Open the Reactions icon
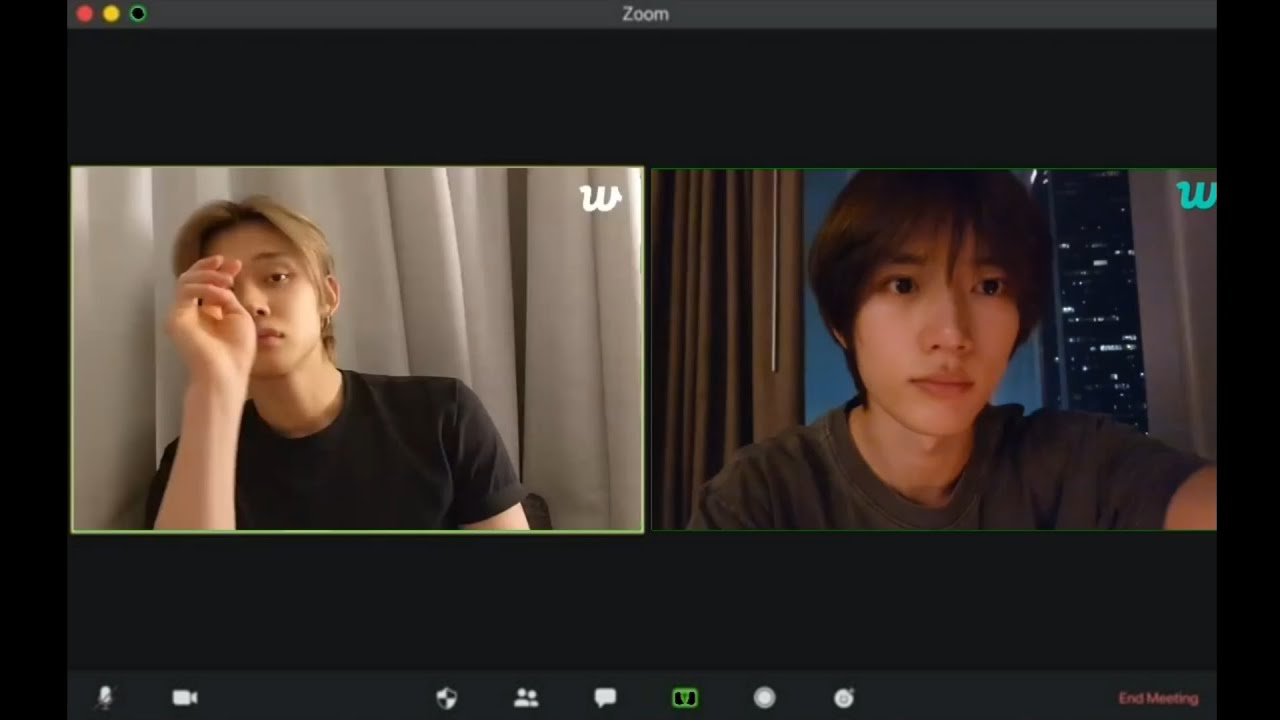 click(844, 697)
